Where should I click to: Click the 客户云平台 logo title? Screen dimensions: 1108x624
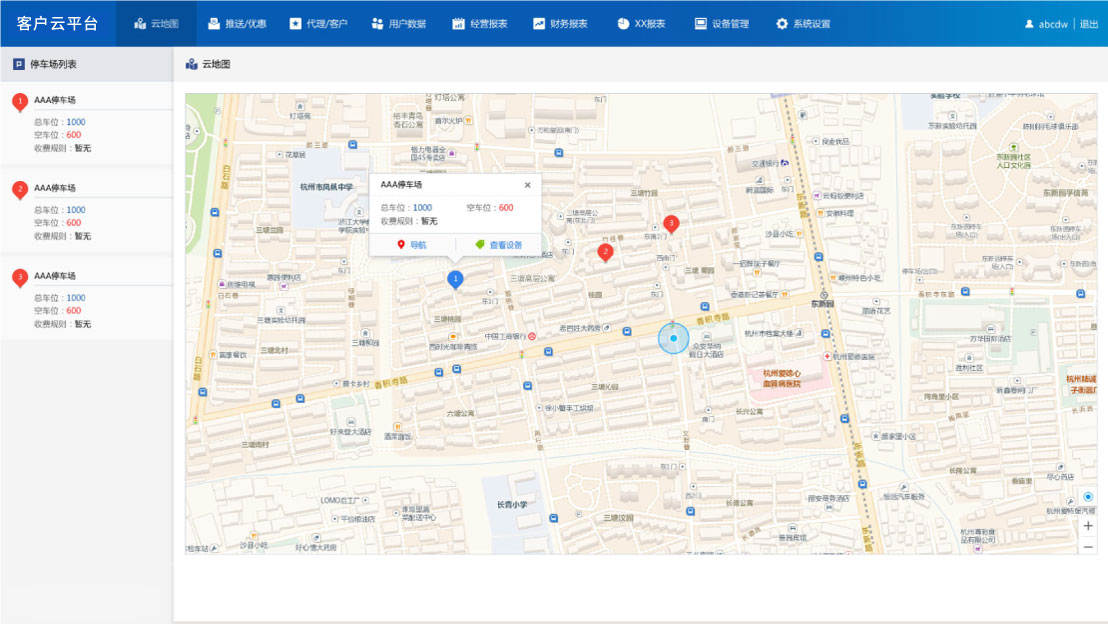pos(57,23)
